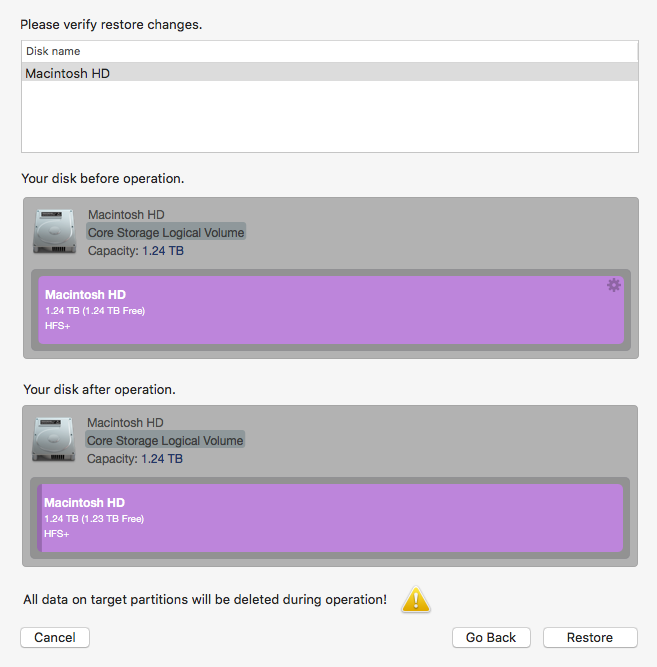Image resolution: width=657 pixels, height=667 pixels.
Task: Click the Capacity 1.24 TB text in the after panel
Action: coord(135,459)
